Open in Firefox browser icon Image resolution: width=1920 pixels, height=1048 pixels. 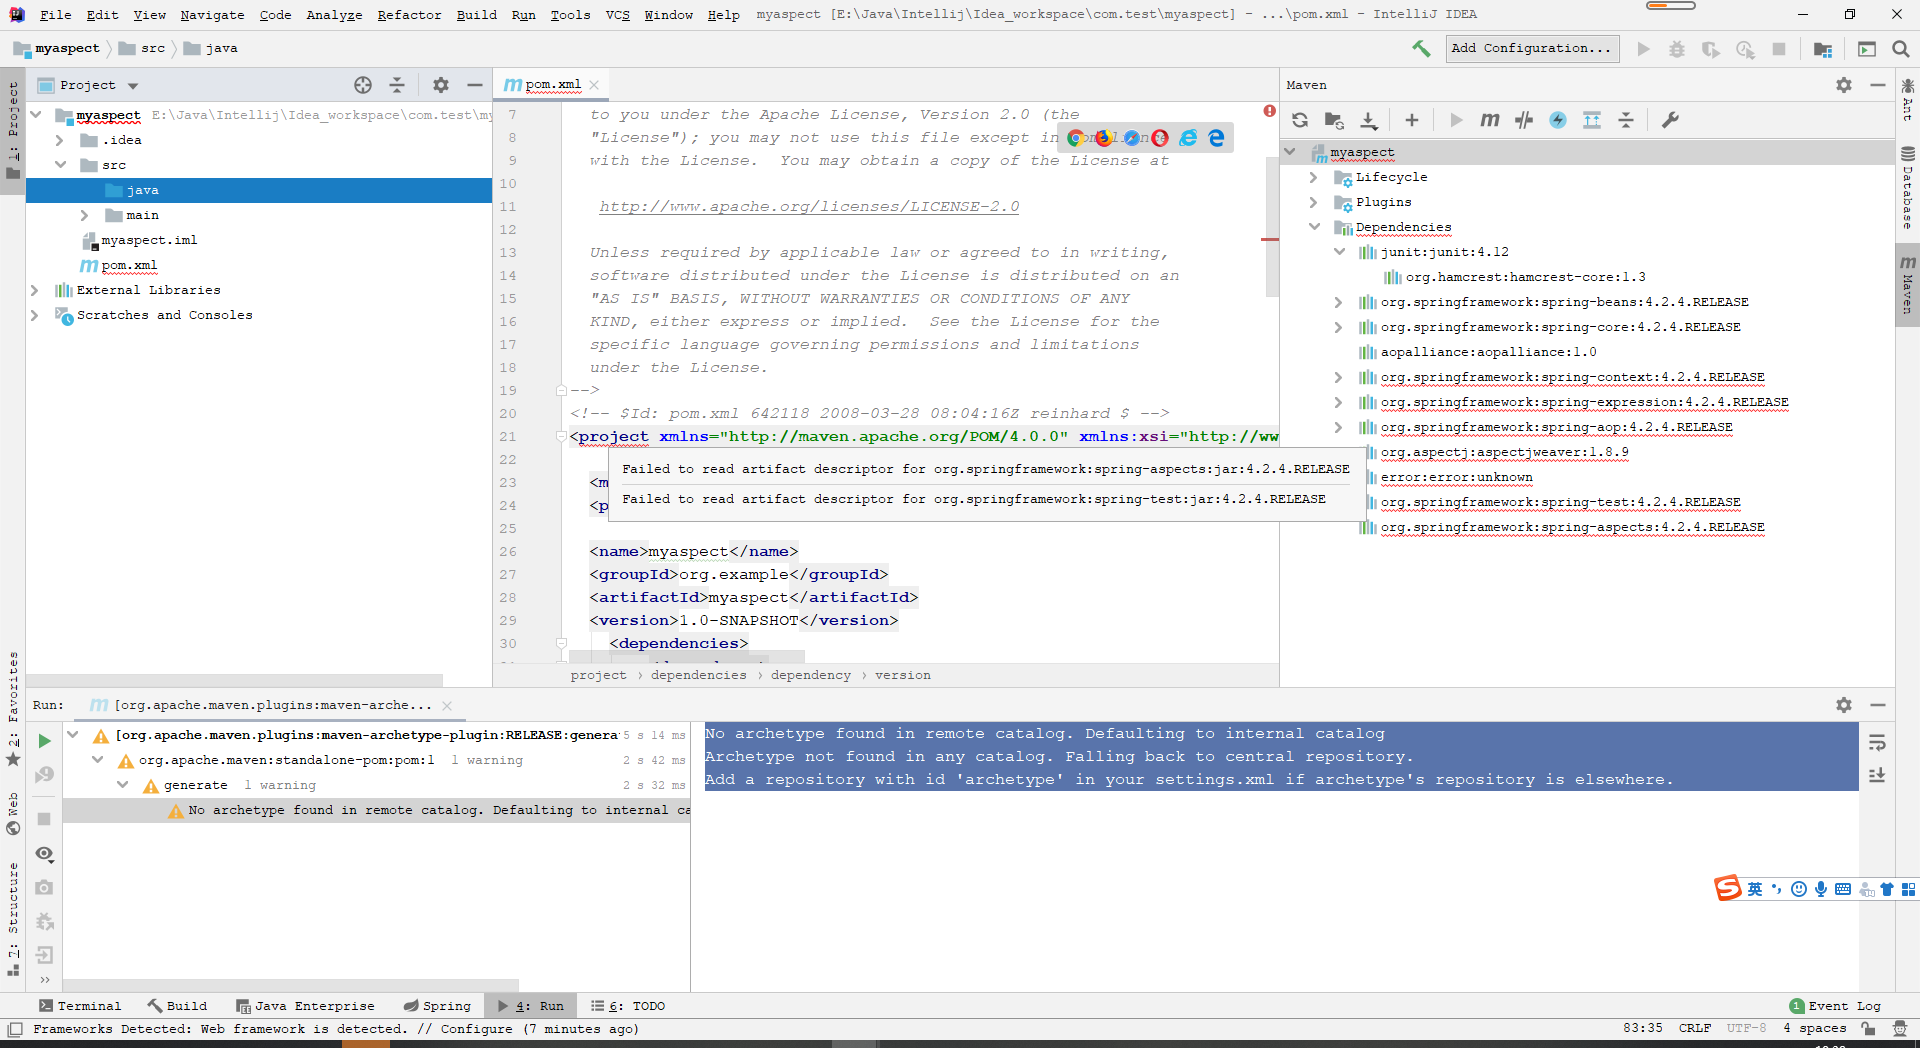[1104, 138]
